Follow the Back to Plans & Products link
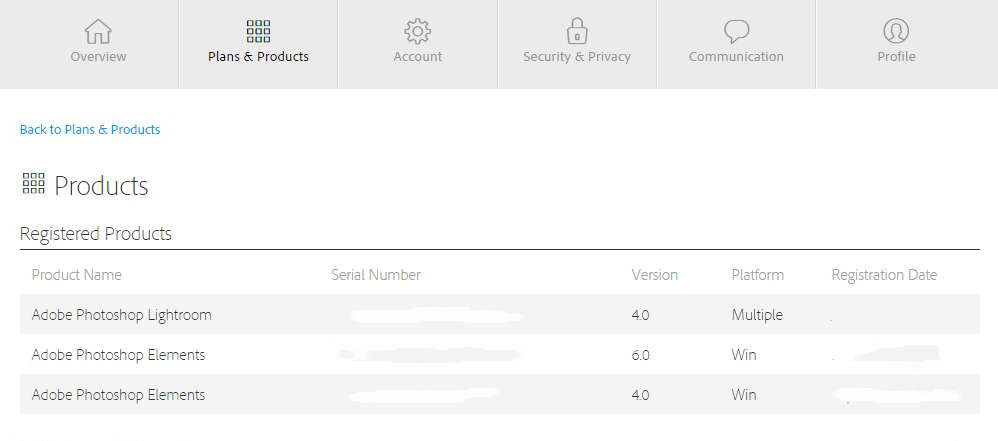Screen dimensions: 998x441 (x=90, y=130)
